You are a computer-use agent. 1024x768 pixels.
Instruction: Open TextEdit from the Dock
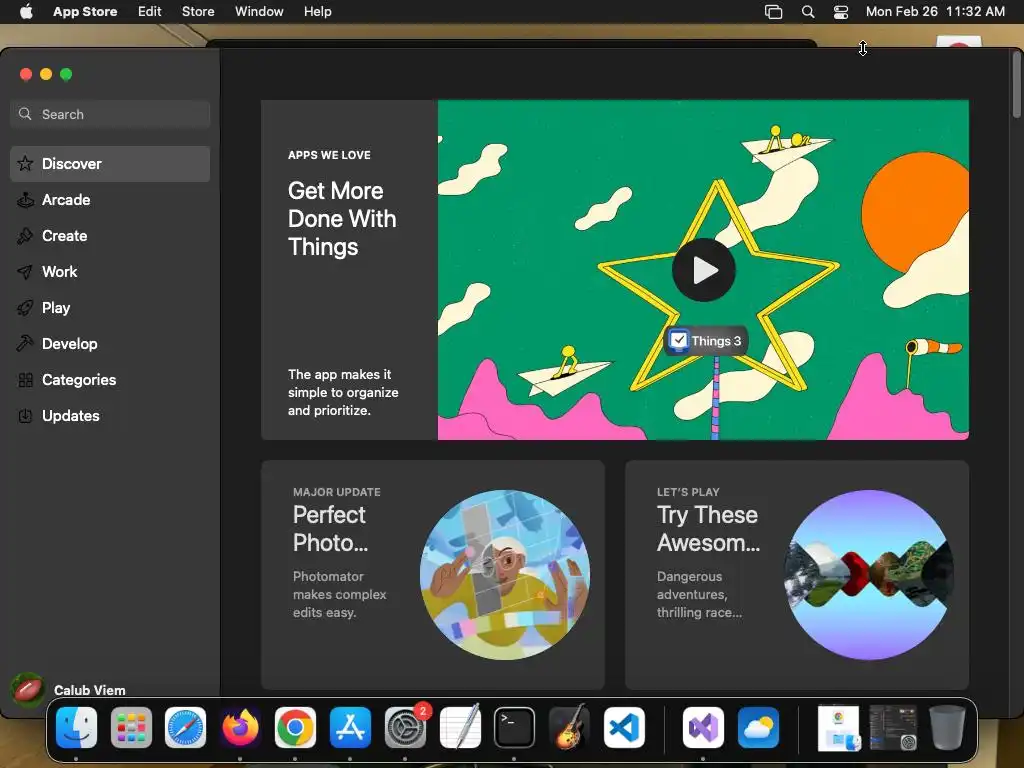[460, 728]
